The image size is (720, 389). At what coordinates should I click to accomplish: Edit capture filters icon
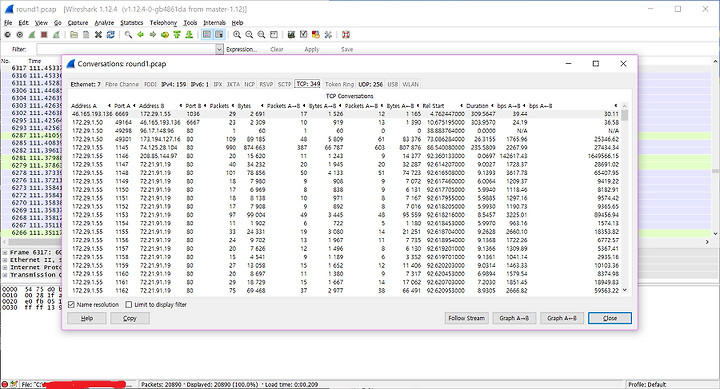click(x=291, y=34)
